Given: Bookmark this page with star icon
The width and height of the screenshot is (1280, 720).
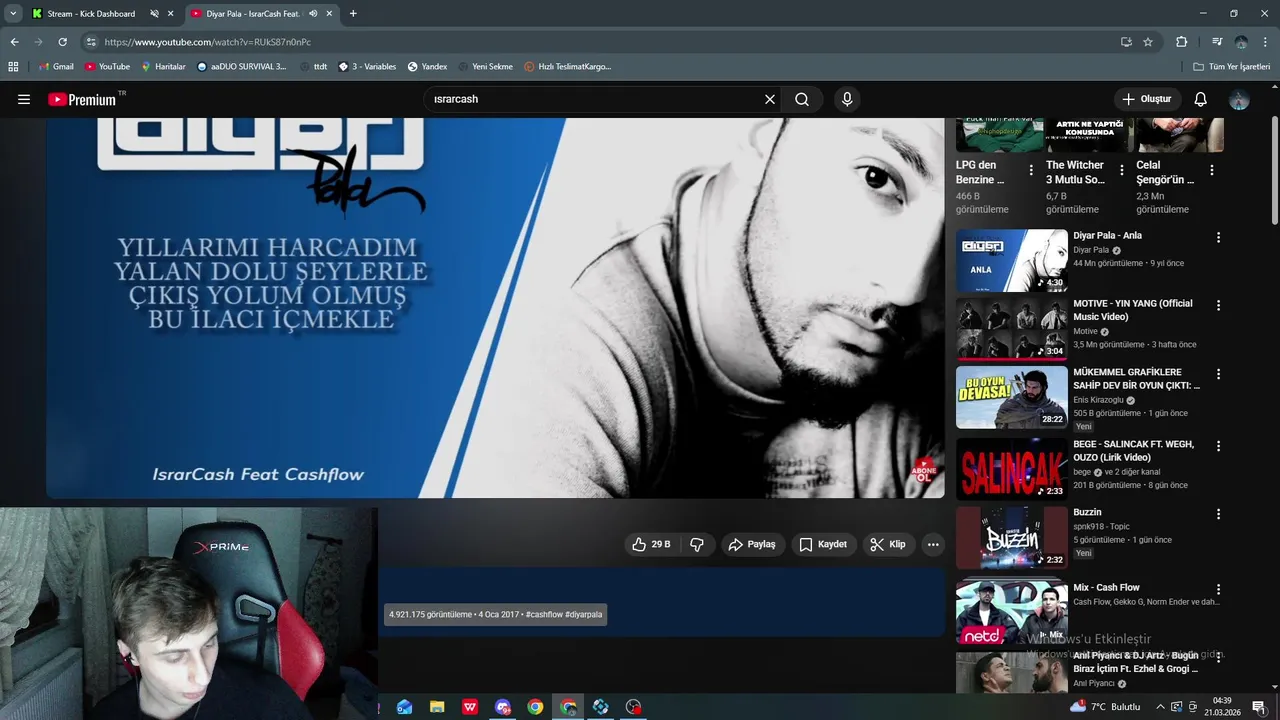Looking at the screenshot, I should coord(1148,42).
